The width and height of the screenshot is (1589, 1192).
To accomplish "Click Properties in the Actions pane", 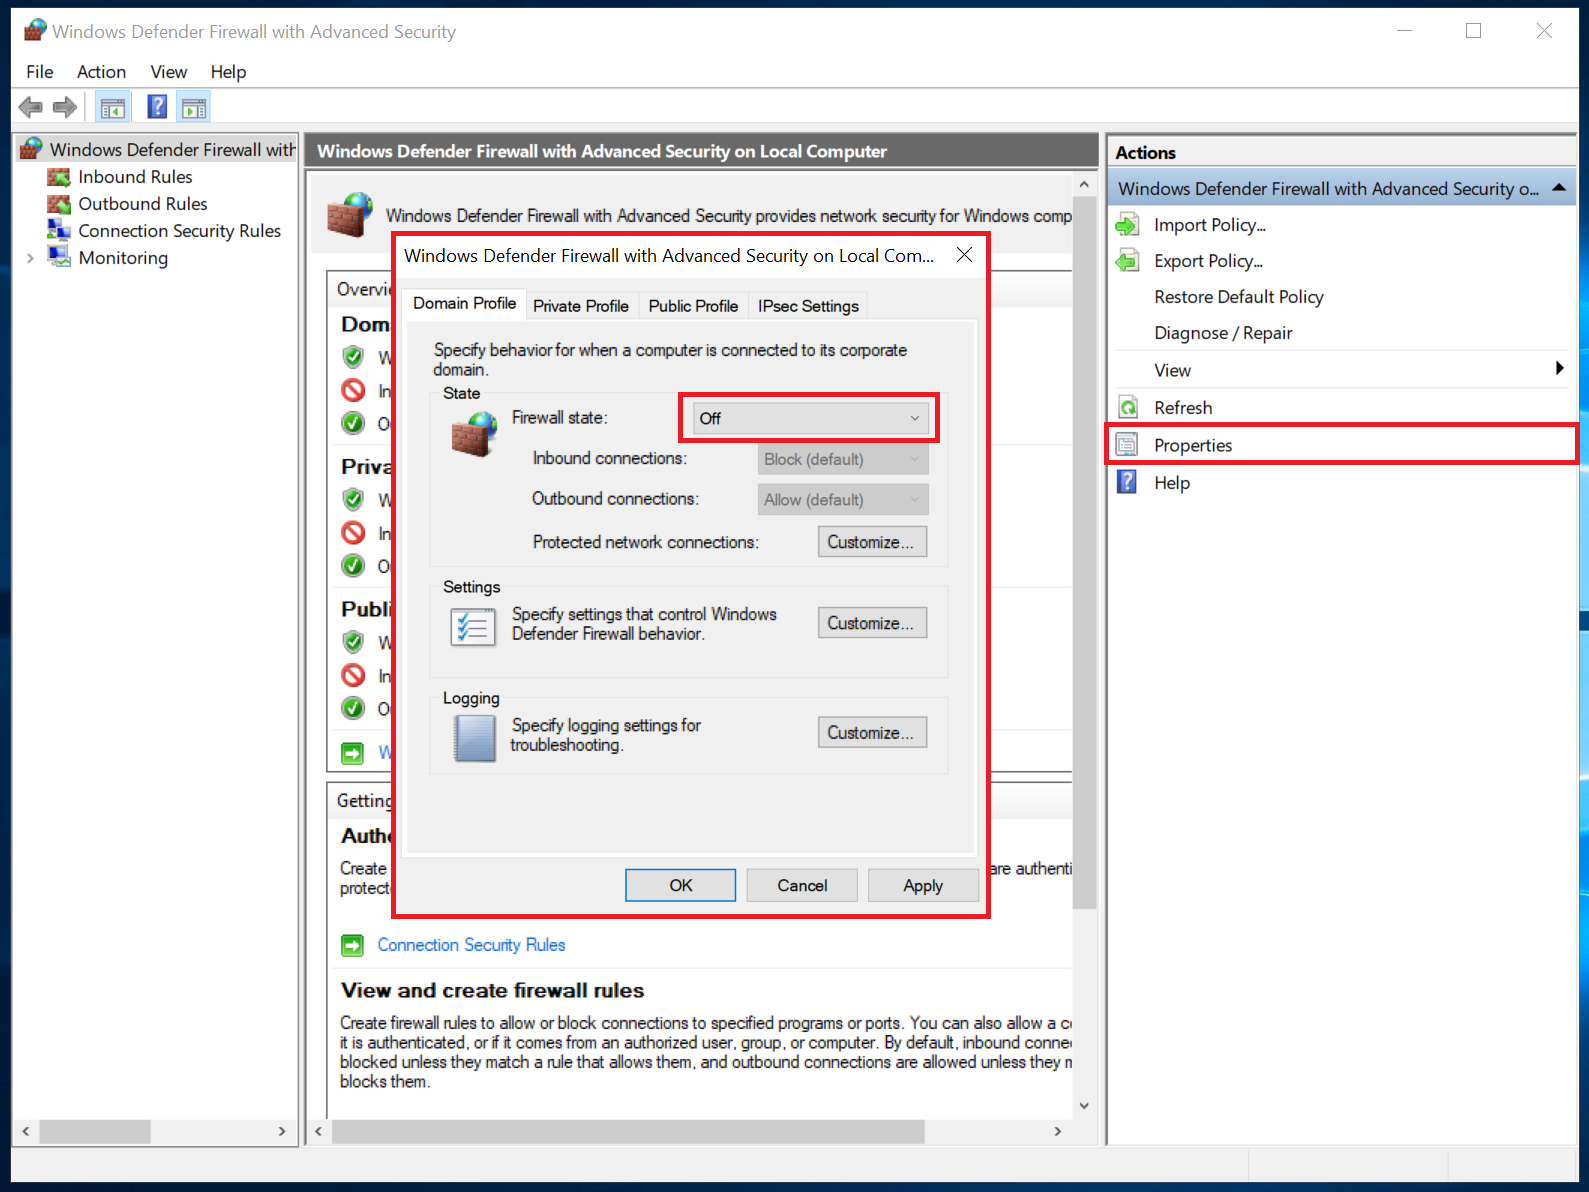I will [1193, 445].
